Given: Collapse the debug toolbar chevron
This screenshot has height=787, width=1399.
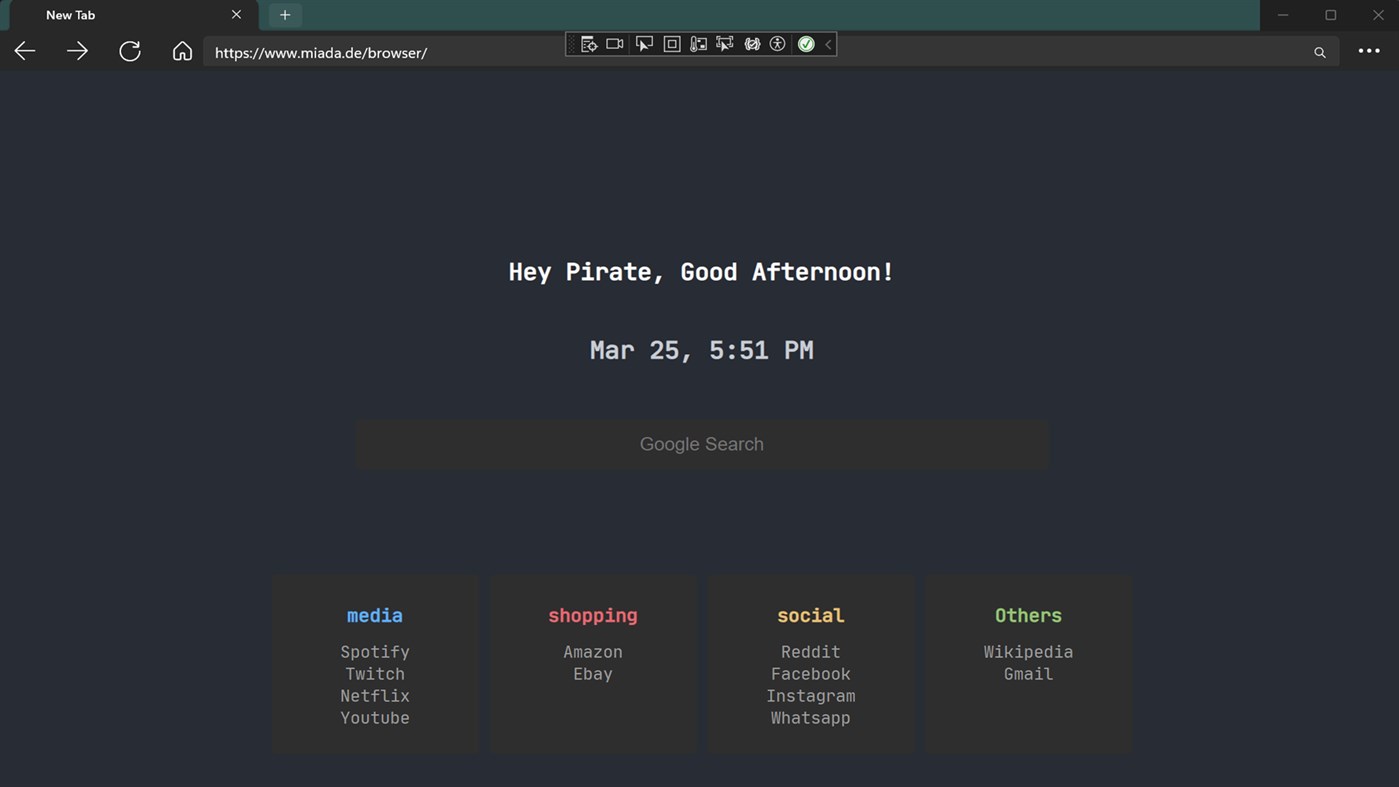Looking at the screenshot, I should pos(828,44).
